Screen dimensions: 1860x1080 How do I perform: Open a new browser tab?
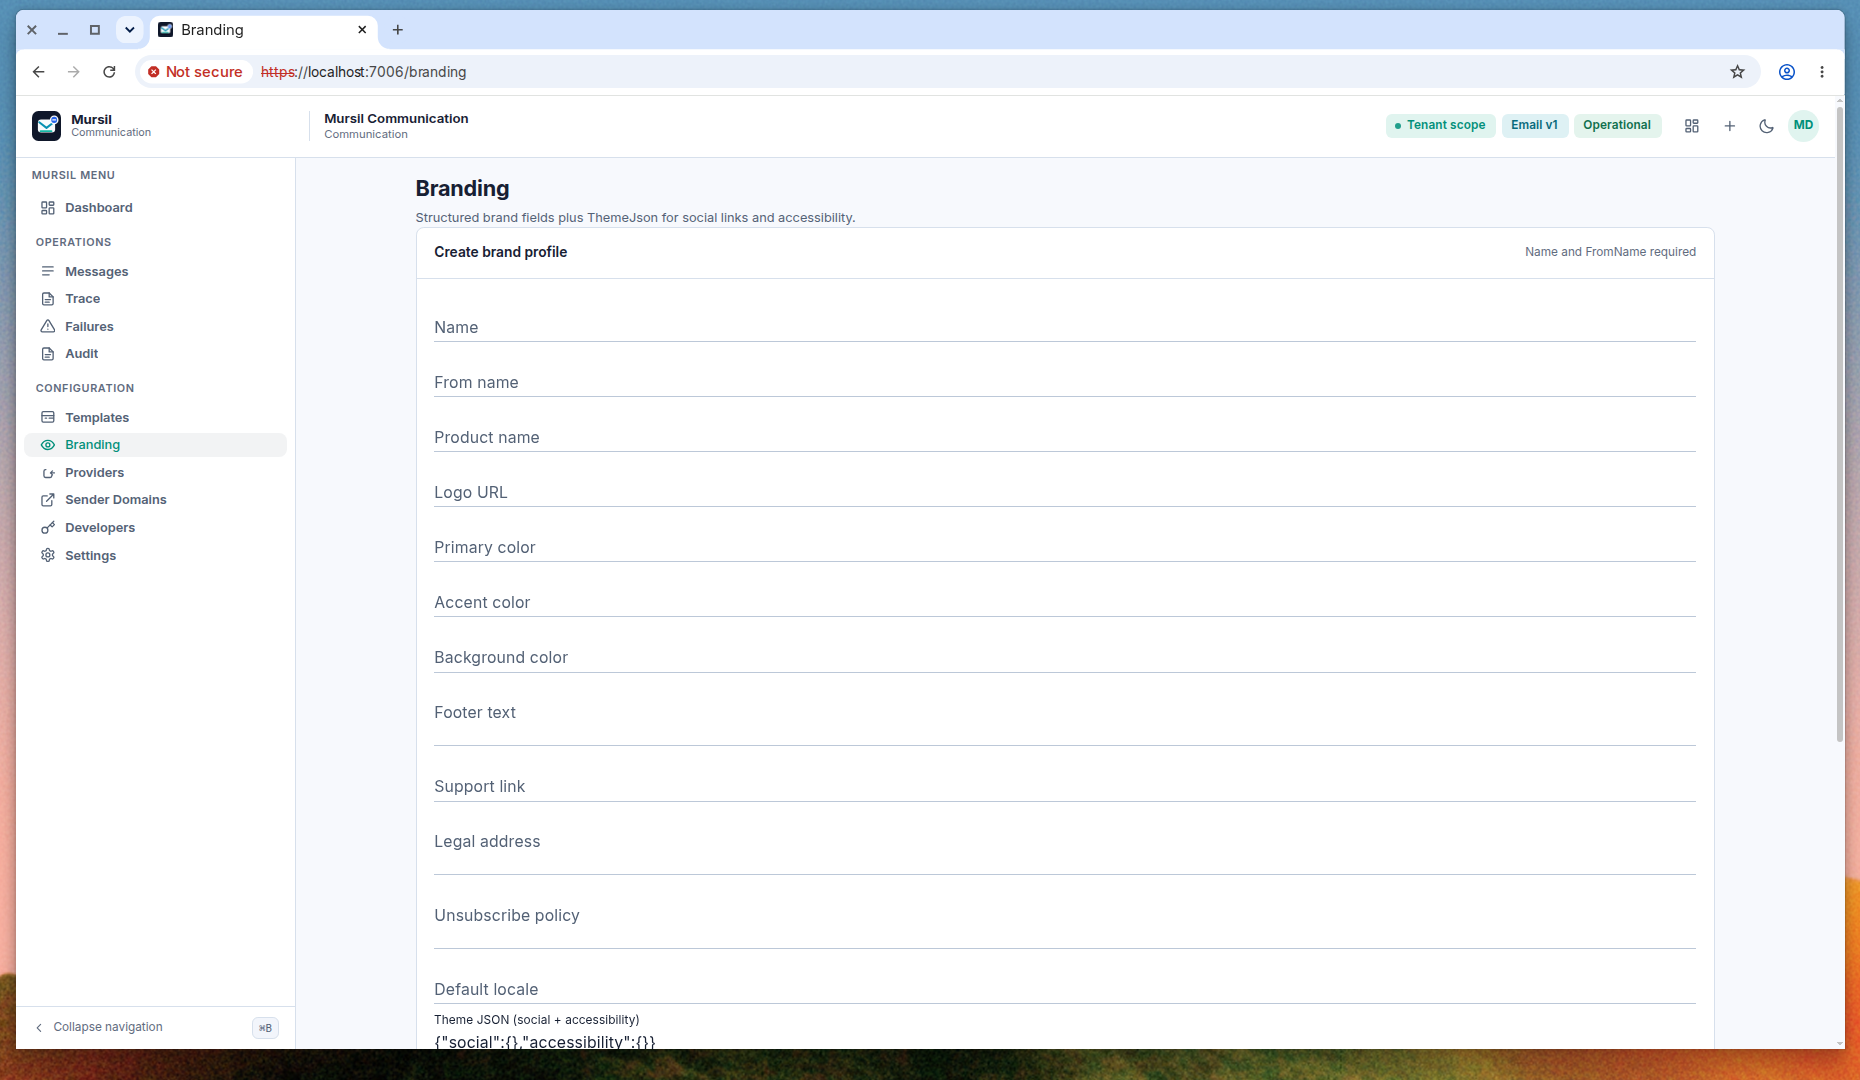(398, 30)
